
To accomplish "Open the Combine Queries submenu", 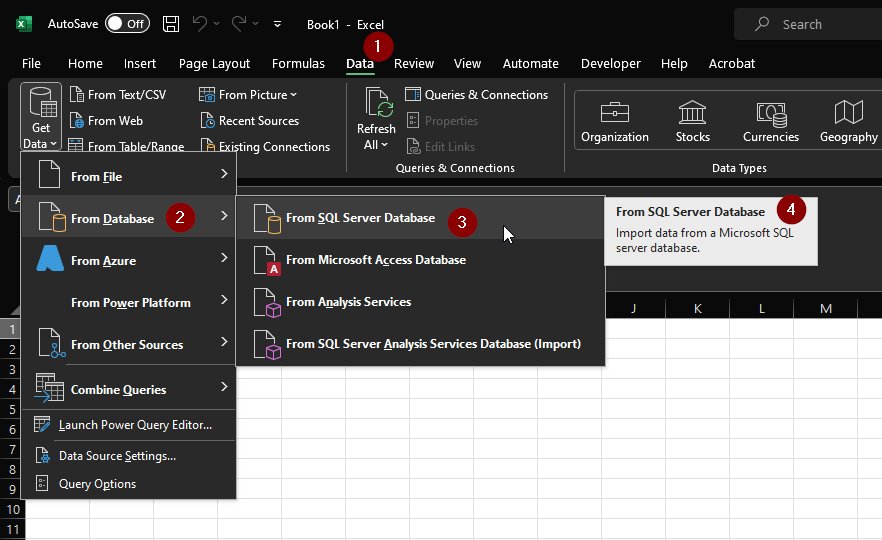I will point(128,389).
